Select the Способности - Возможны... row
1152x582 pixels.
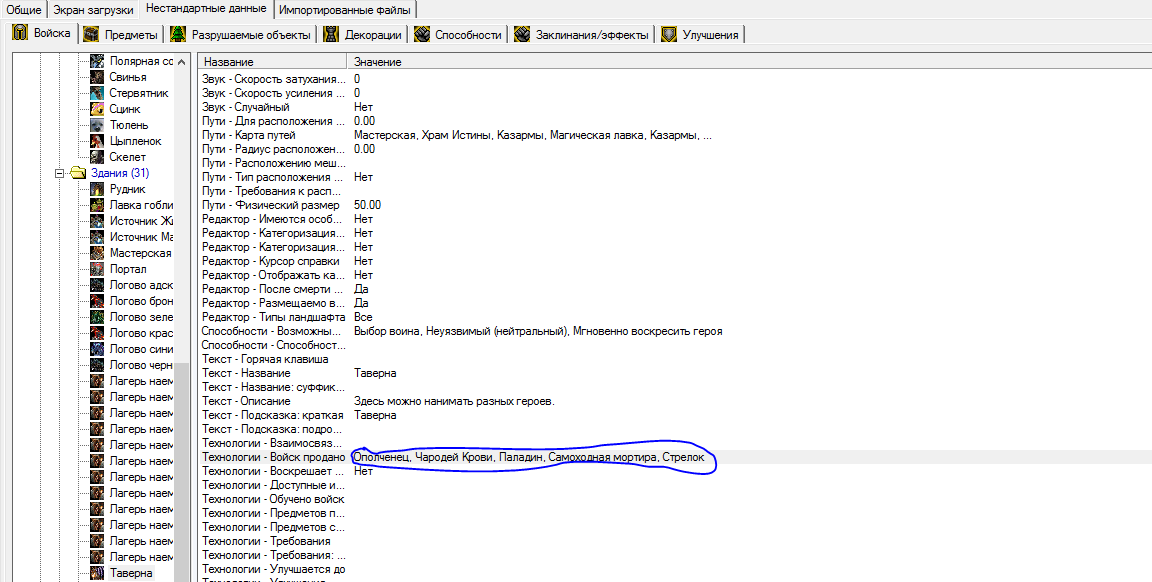coord(675,331)
